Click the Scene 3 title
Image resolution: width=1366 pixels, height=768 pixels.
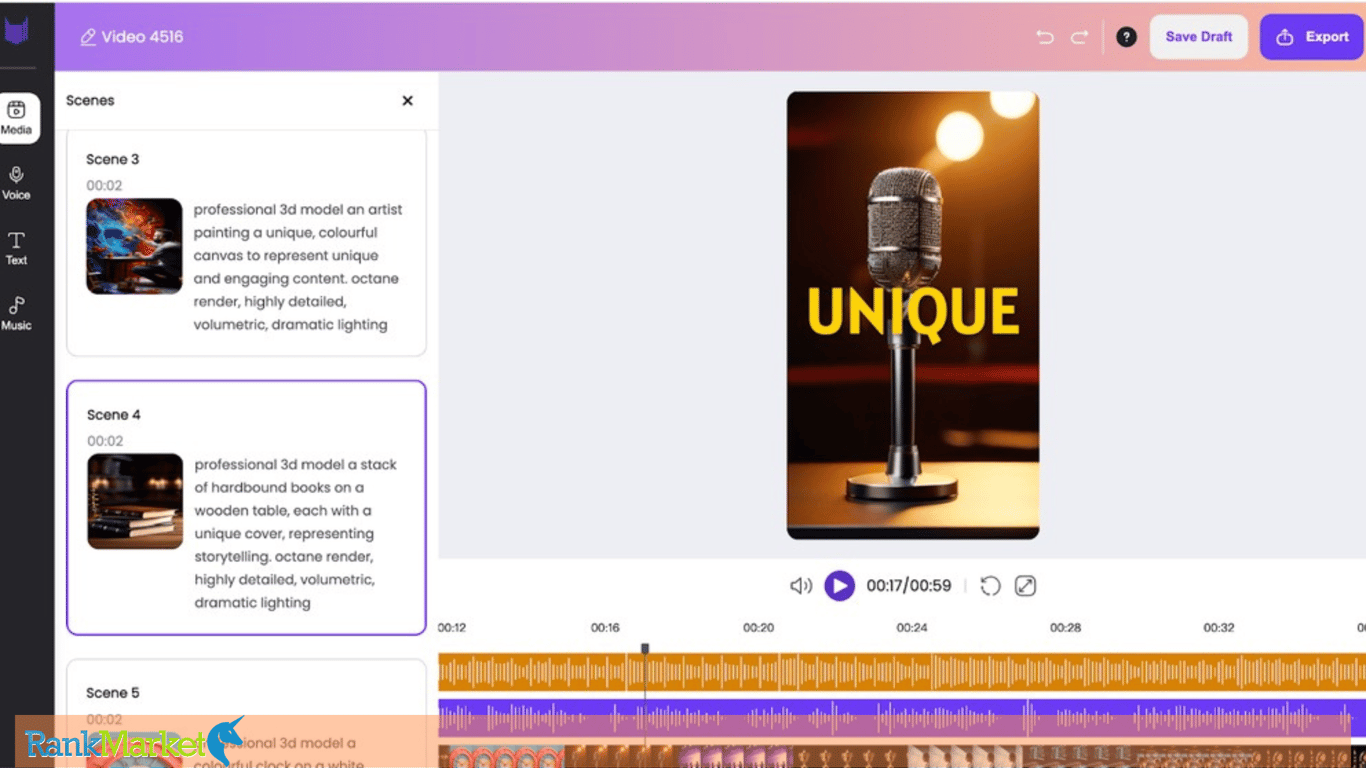[113, 159]
